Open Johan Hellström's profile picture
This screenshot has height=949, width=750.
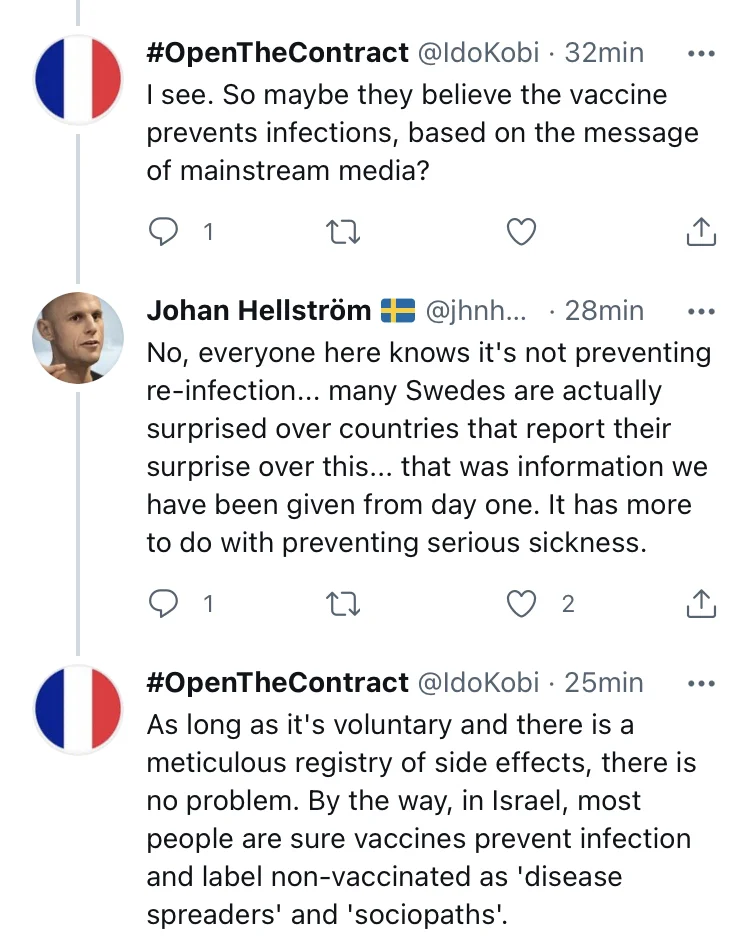78,337
